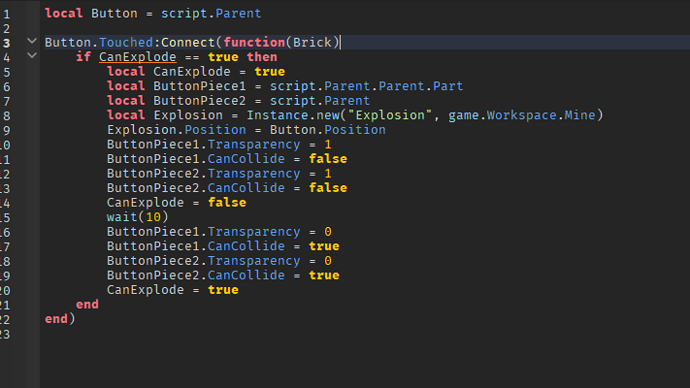
Task: Click 'ButtonPiece1.CanCollide = false' on line 11
Action: (227, 159)
